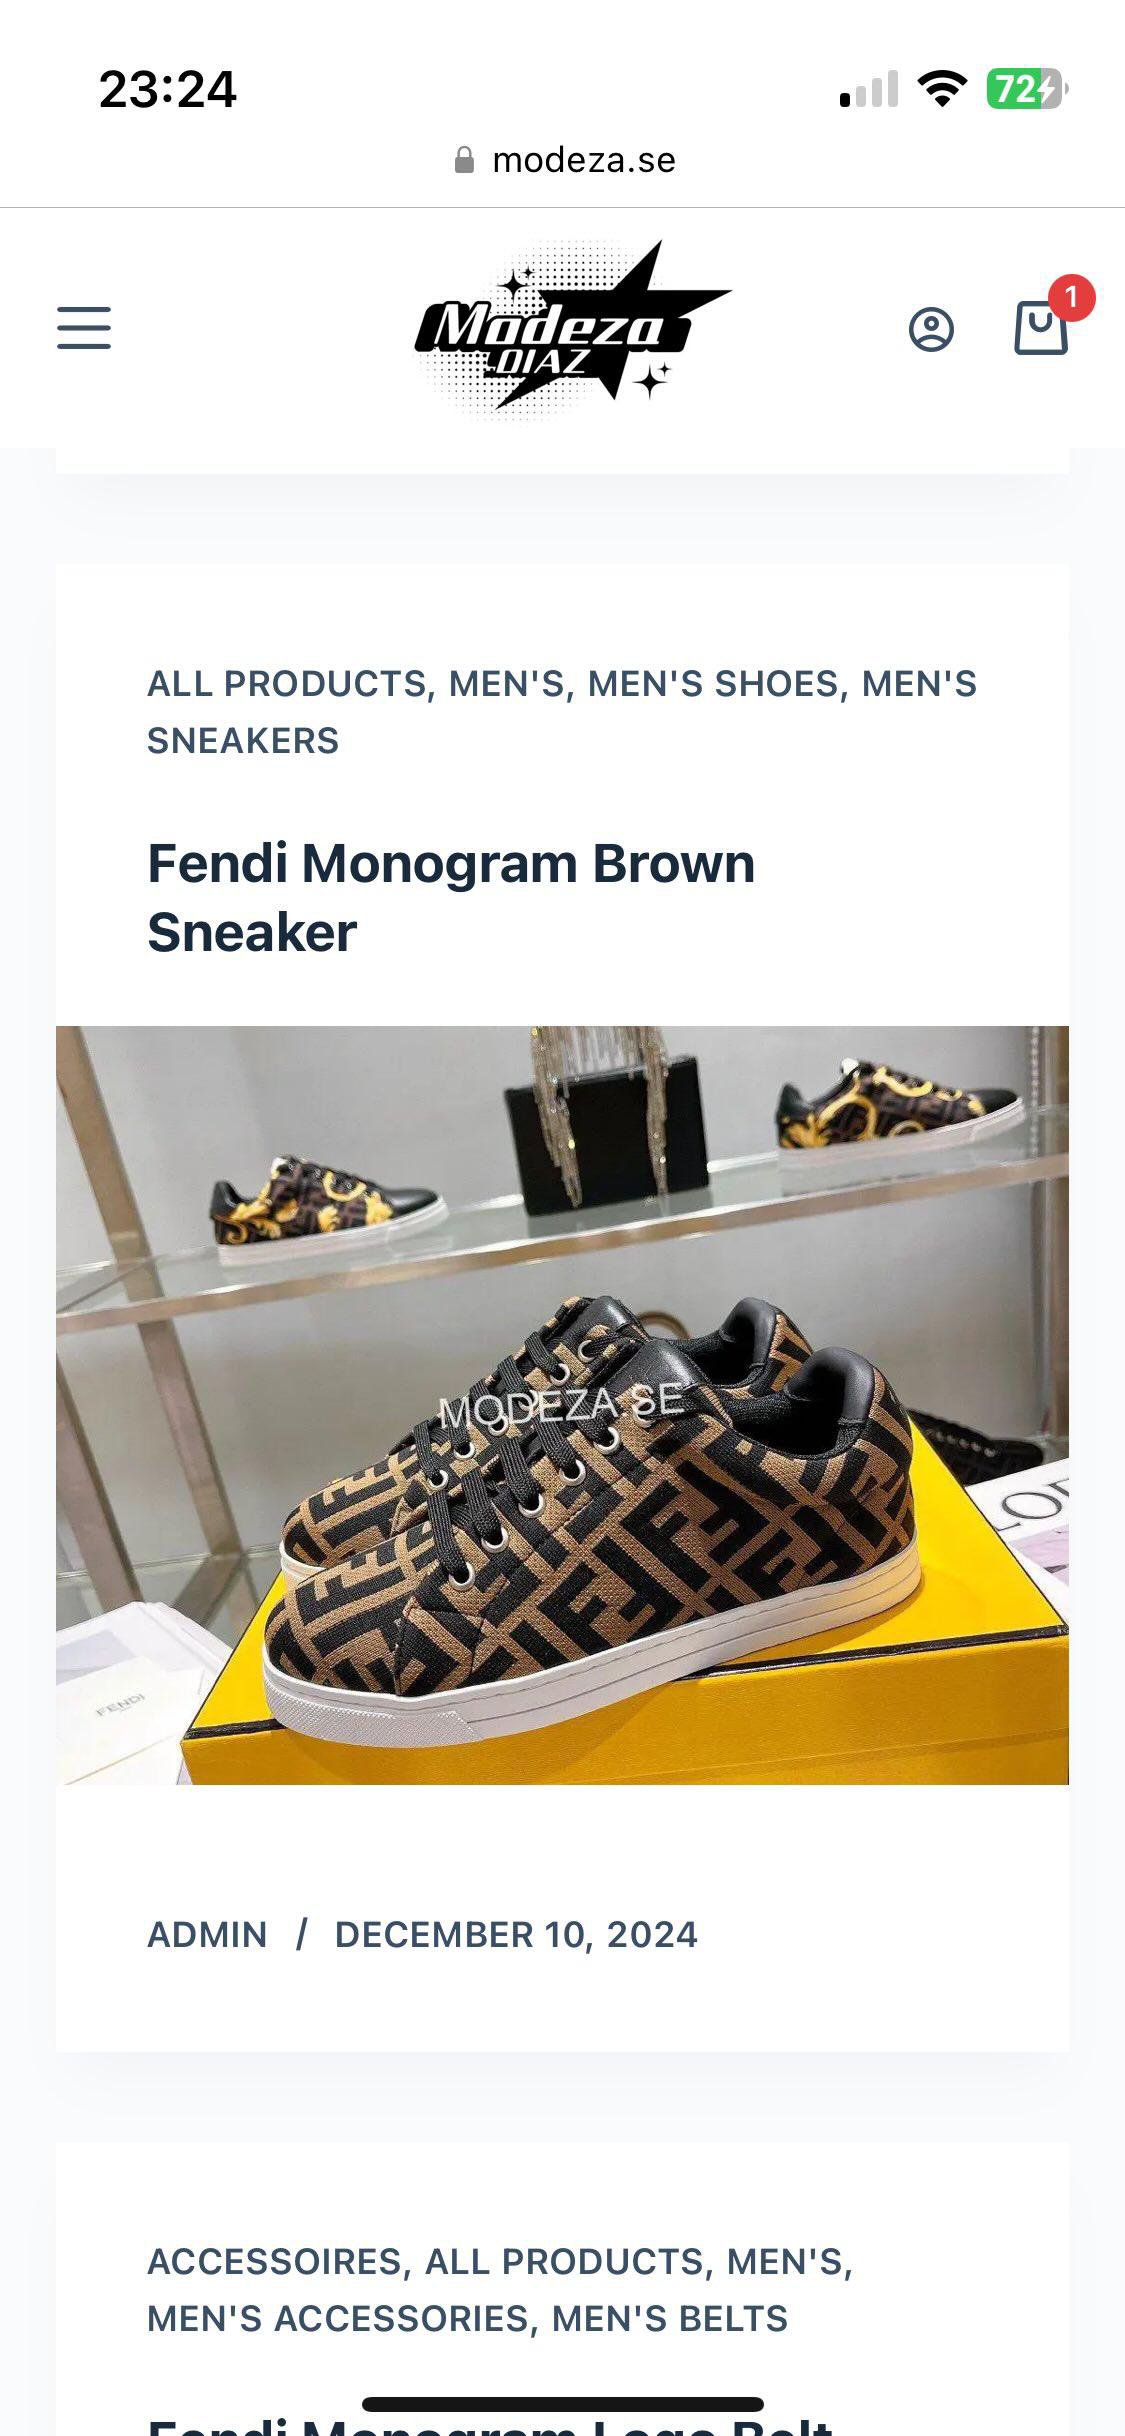The width and height of the screenshot is (1125, 2436).
Task: Select the modeza.se address bar
Action: 563,160
